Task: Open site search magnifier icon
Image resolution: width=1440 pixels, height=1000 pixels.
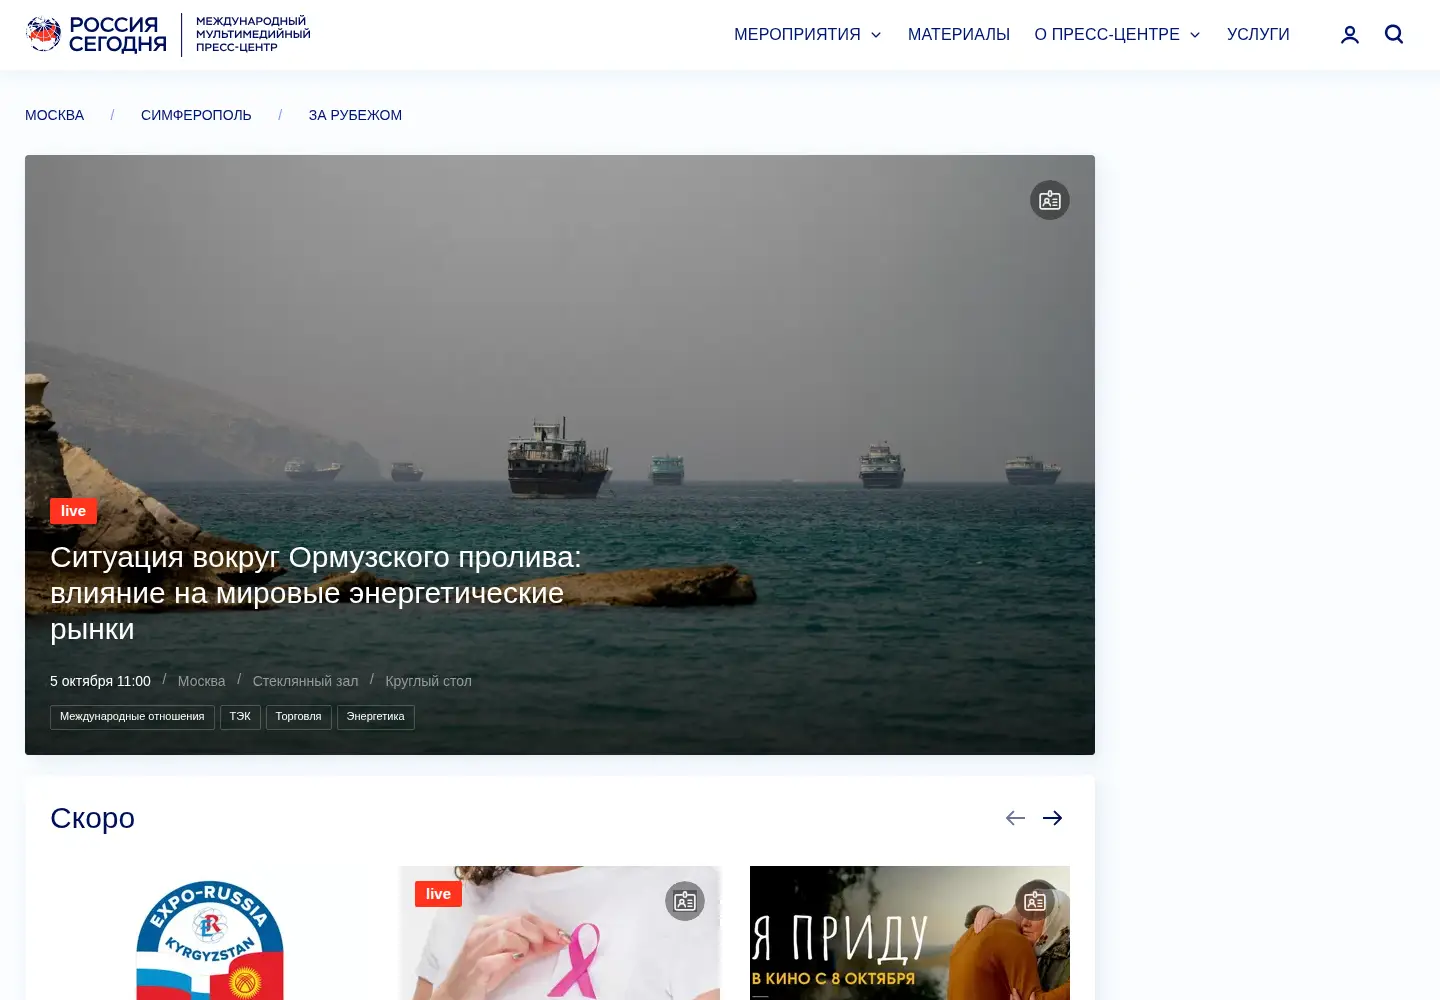Action: click(x=1394, y=35)
